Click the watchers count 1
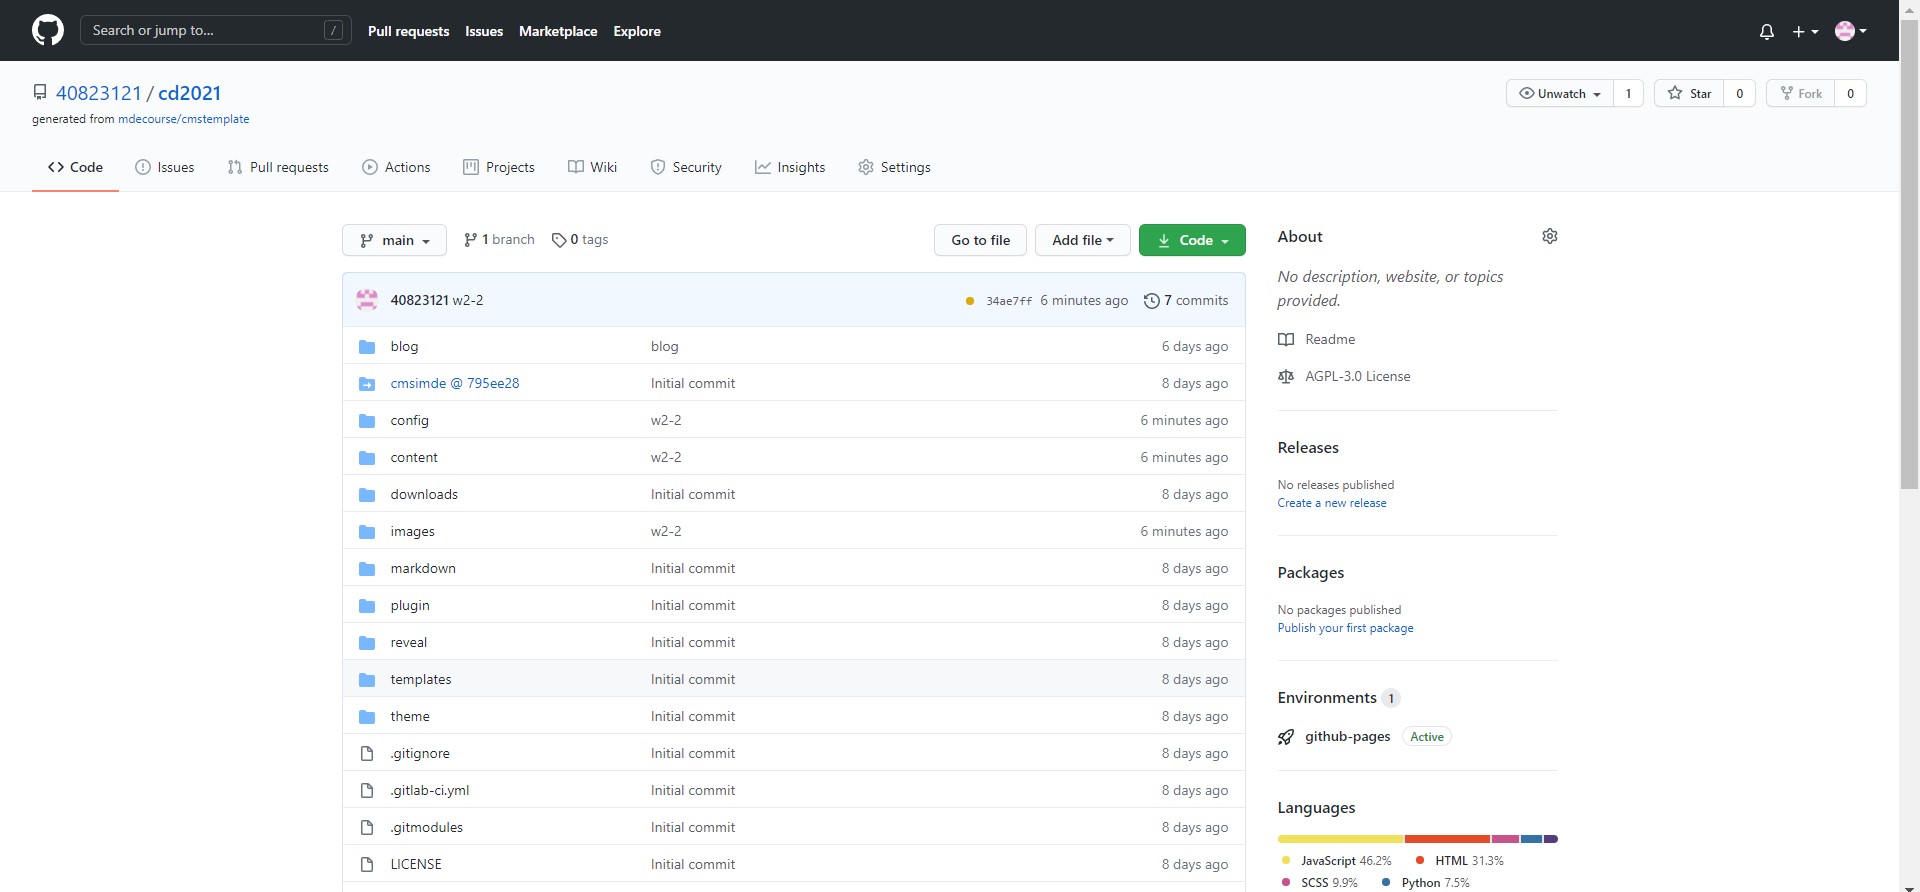Viewport: 1920px width, 892px height. click(1629, 93)
